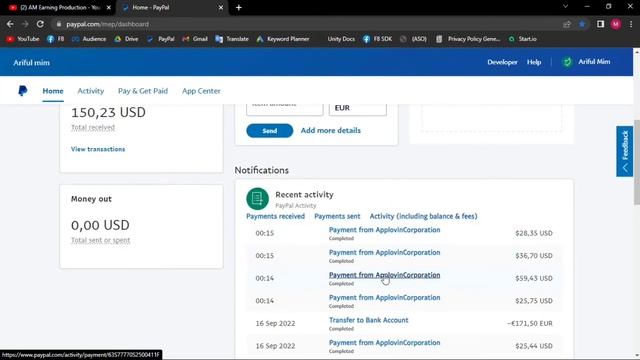Open the $28,35 USD AppLovin payment
This screenshot has width=640, height=360.
[384, 230]
